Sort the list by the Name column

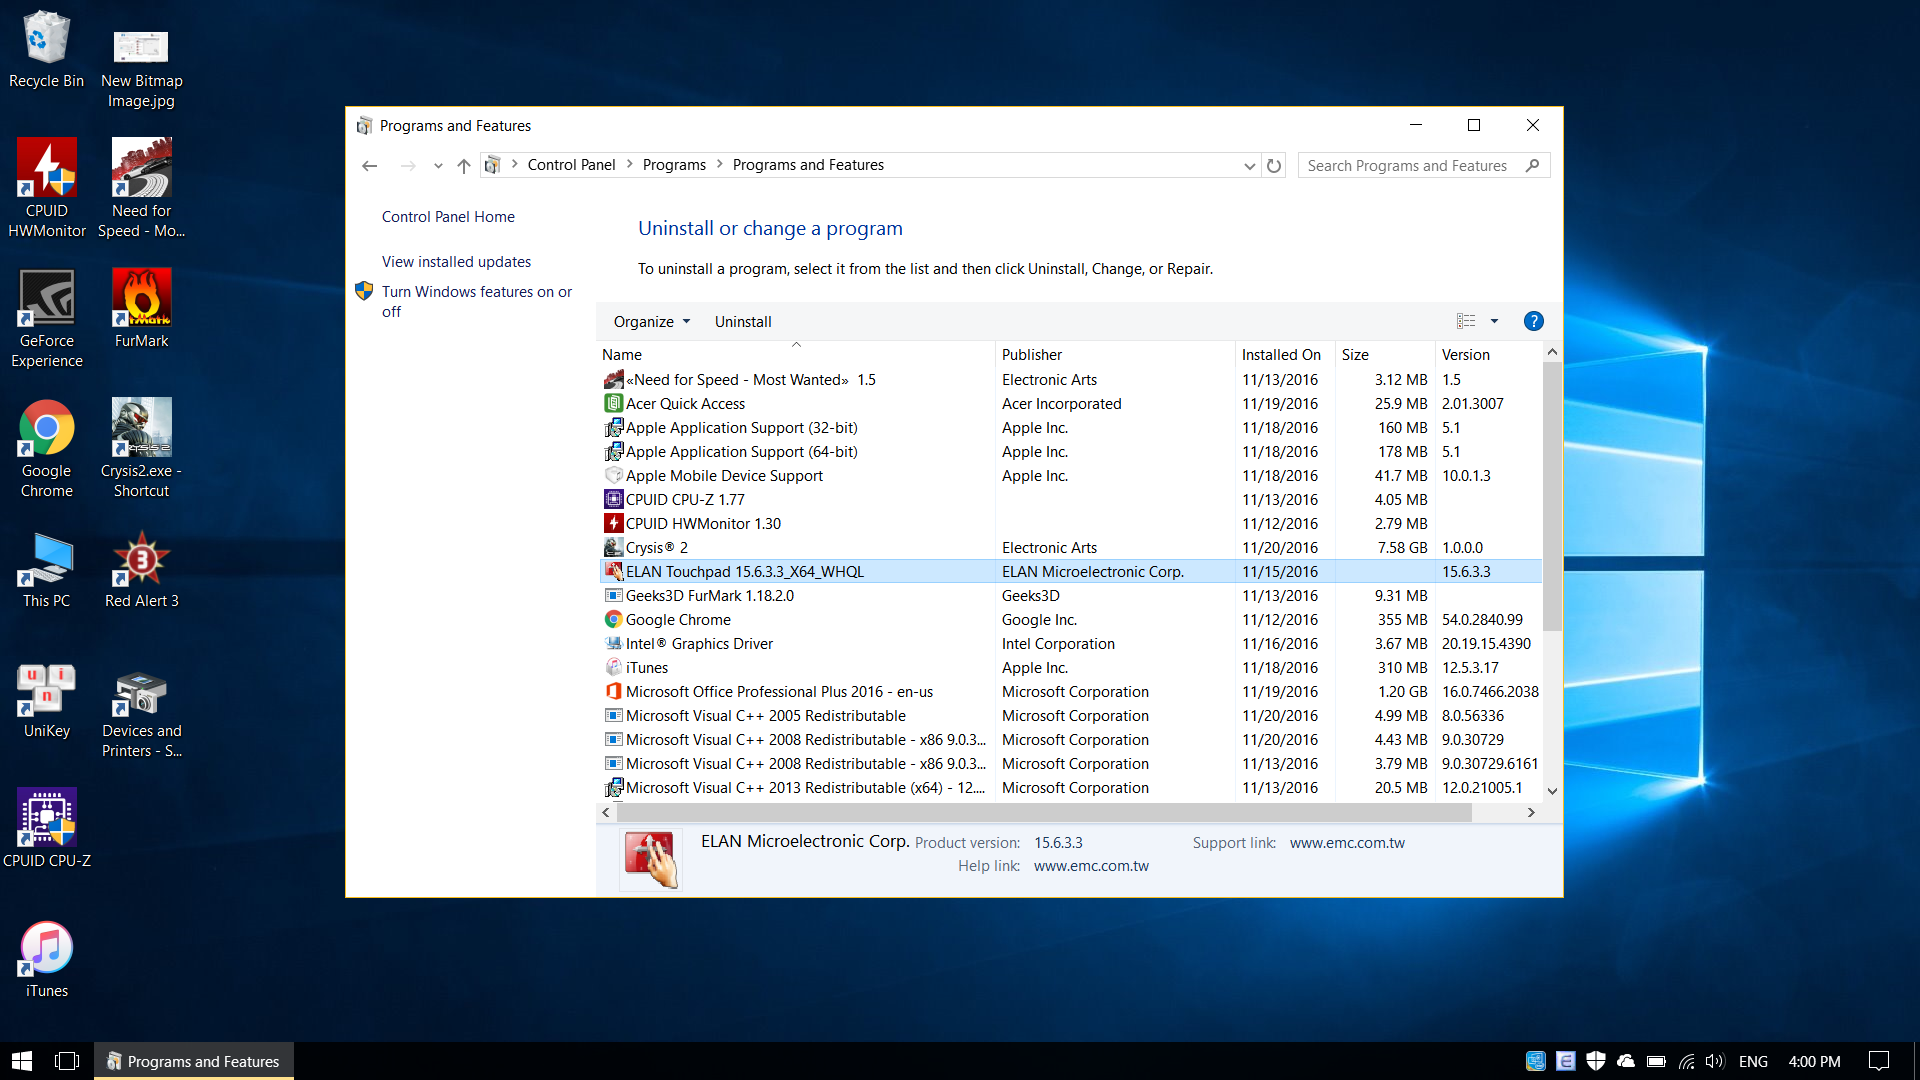(x=796, y=355)
